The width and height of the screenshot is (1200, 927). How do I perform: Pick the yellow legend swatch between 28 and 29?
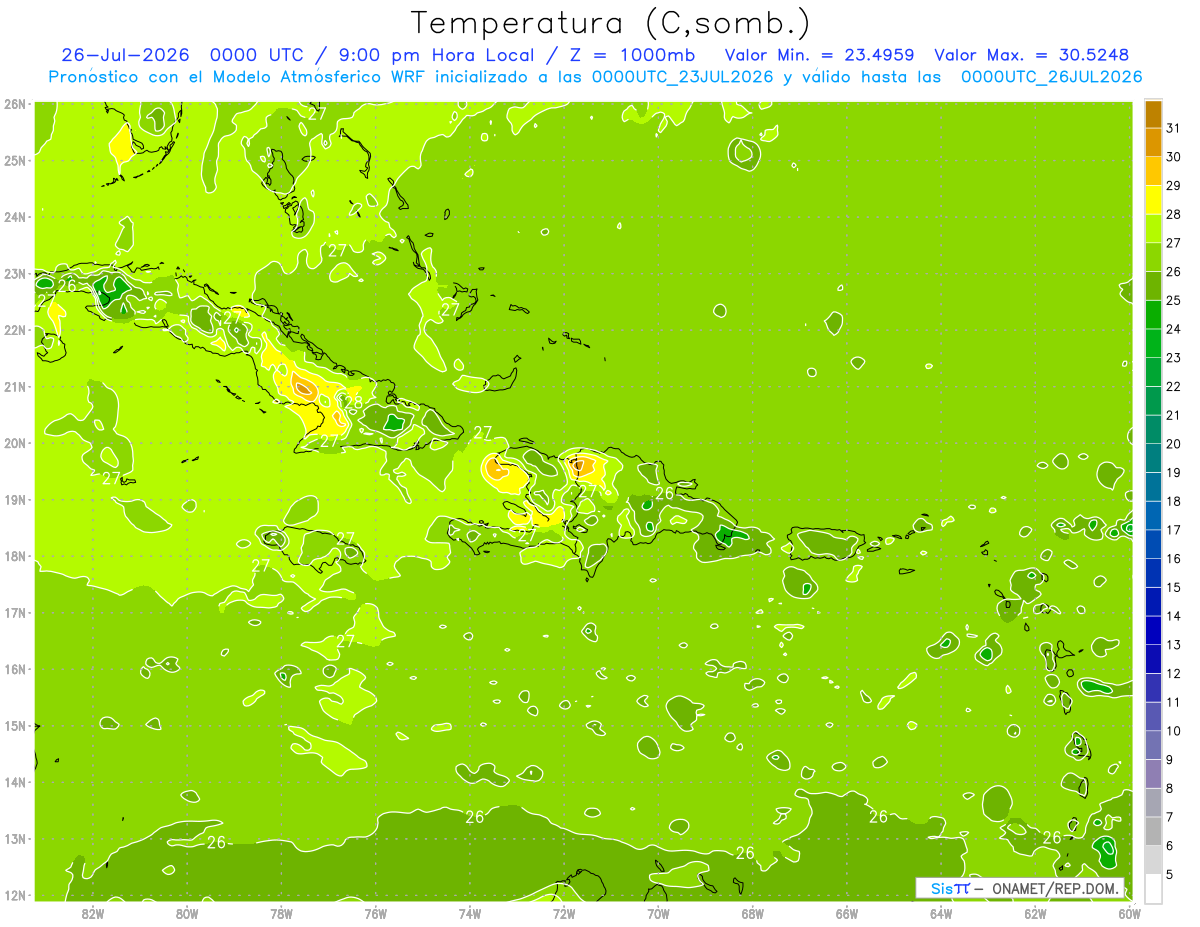point(1153,200)
